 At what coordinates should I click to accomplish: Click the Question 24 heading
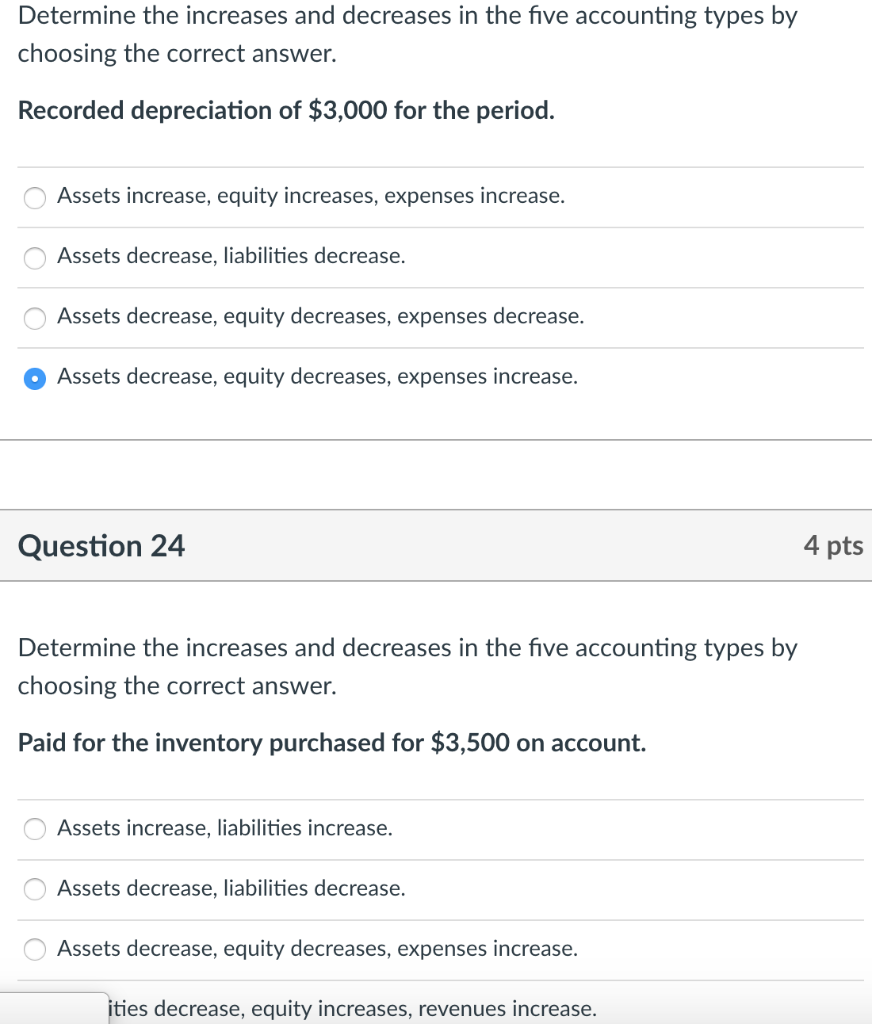[x=100, y=546]
